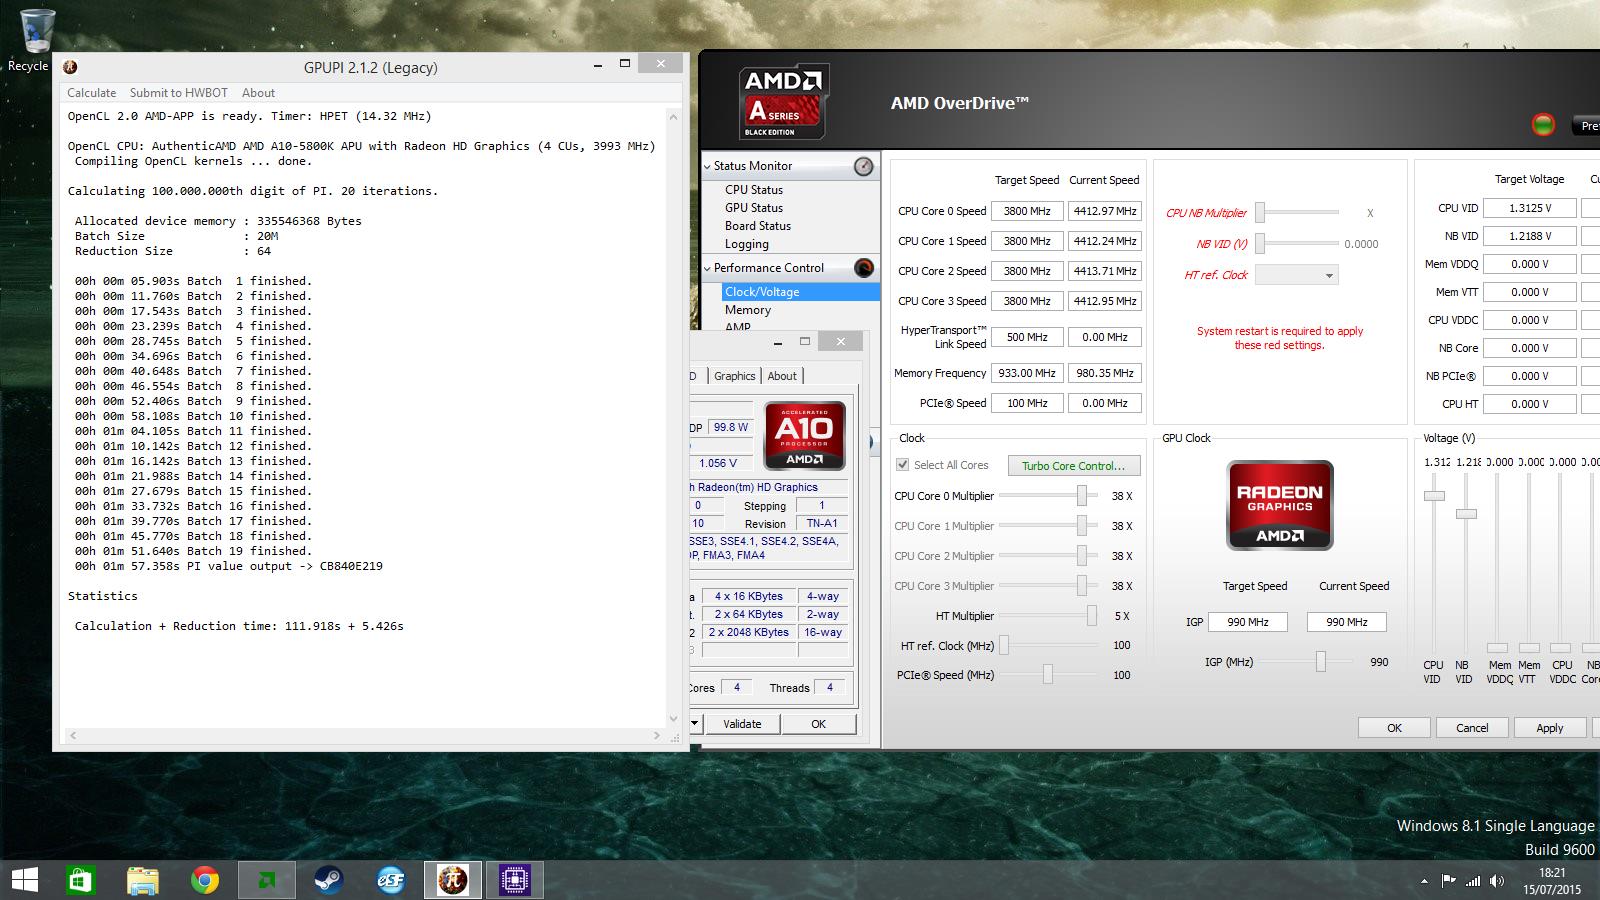Image resolution: width=1600 pixels, height=900 pixels.
Task: Toggle the Select All Cores checkbox
Action: (903, 465)
